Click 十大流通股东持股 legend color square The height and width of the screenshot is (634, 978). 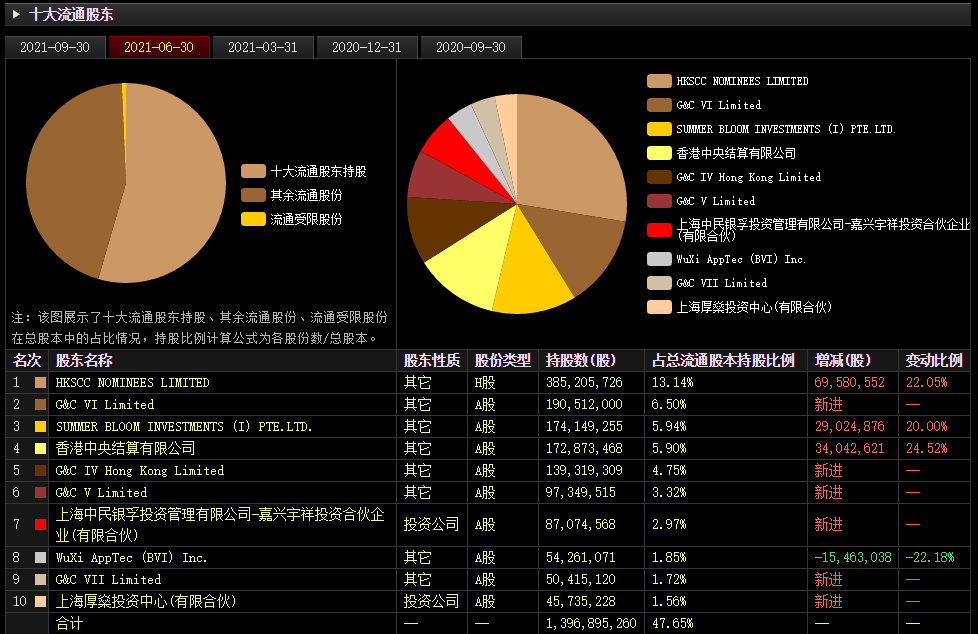point(253,171)
